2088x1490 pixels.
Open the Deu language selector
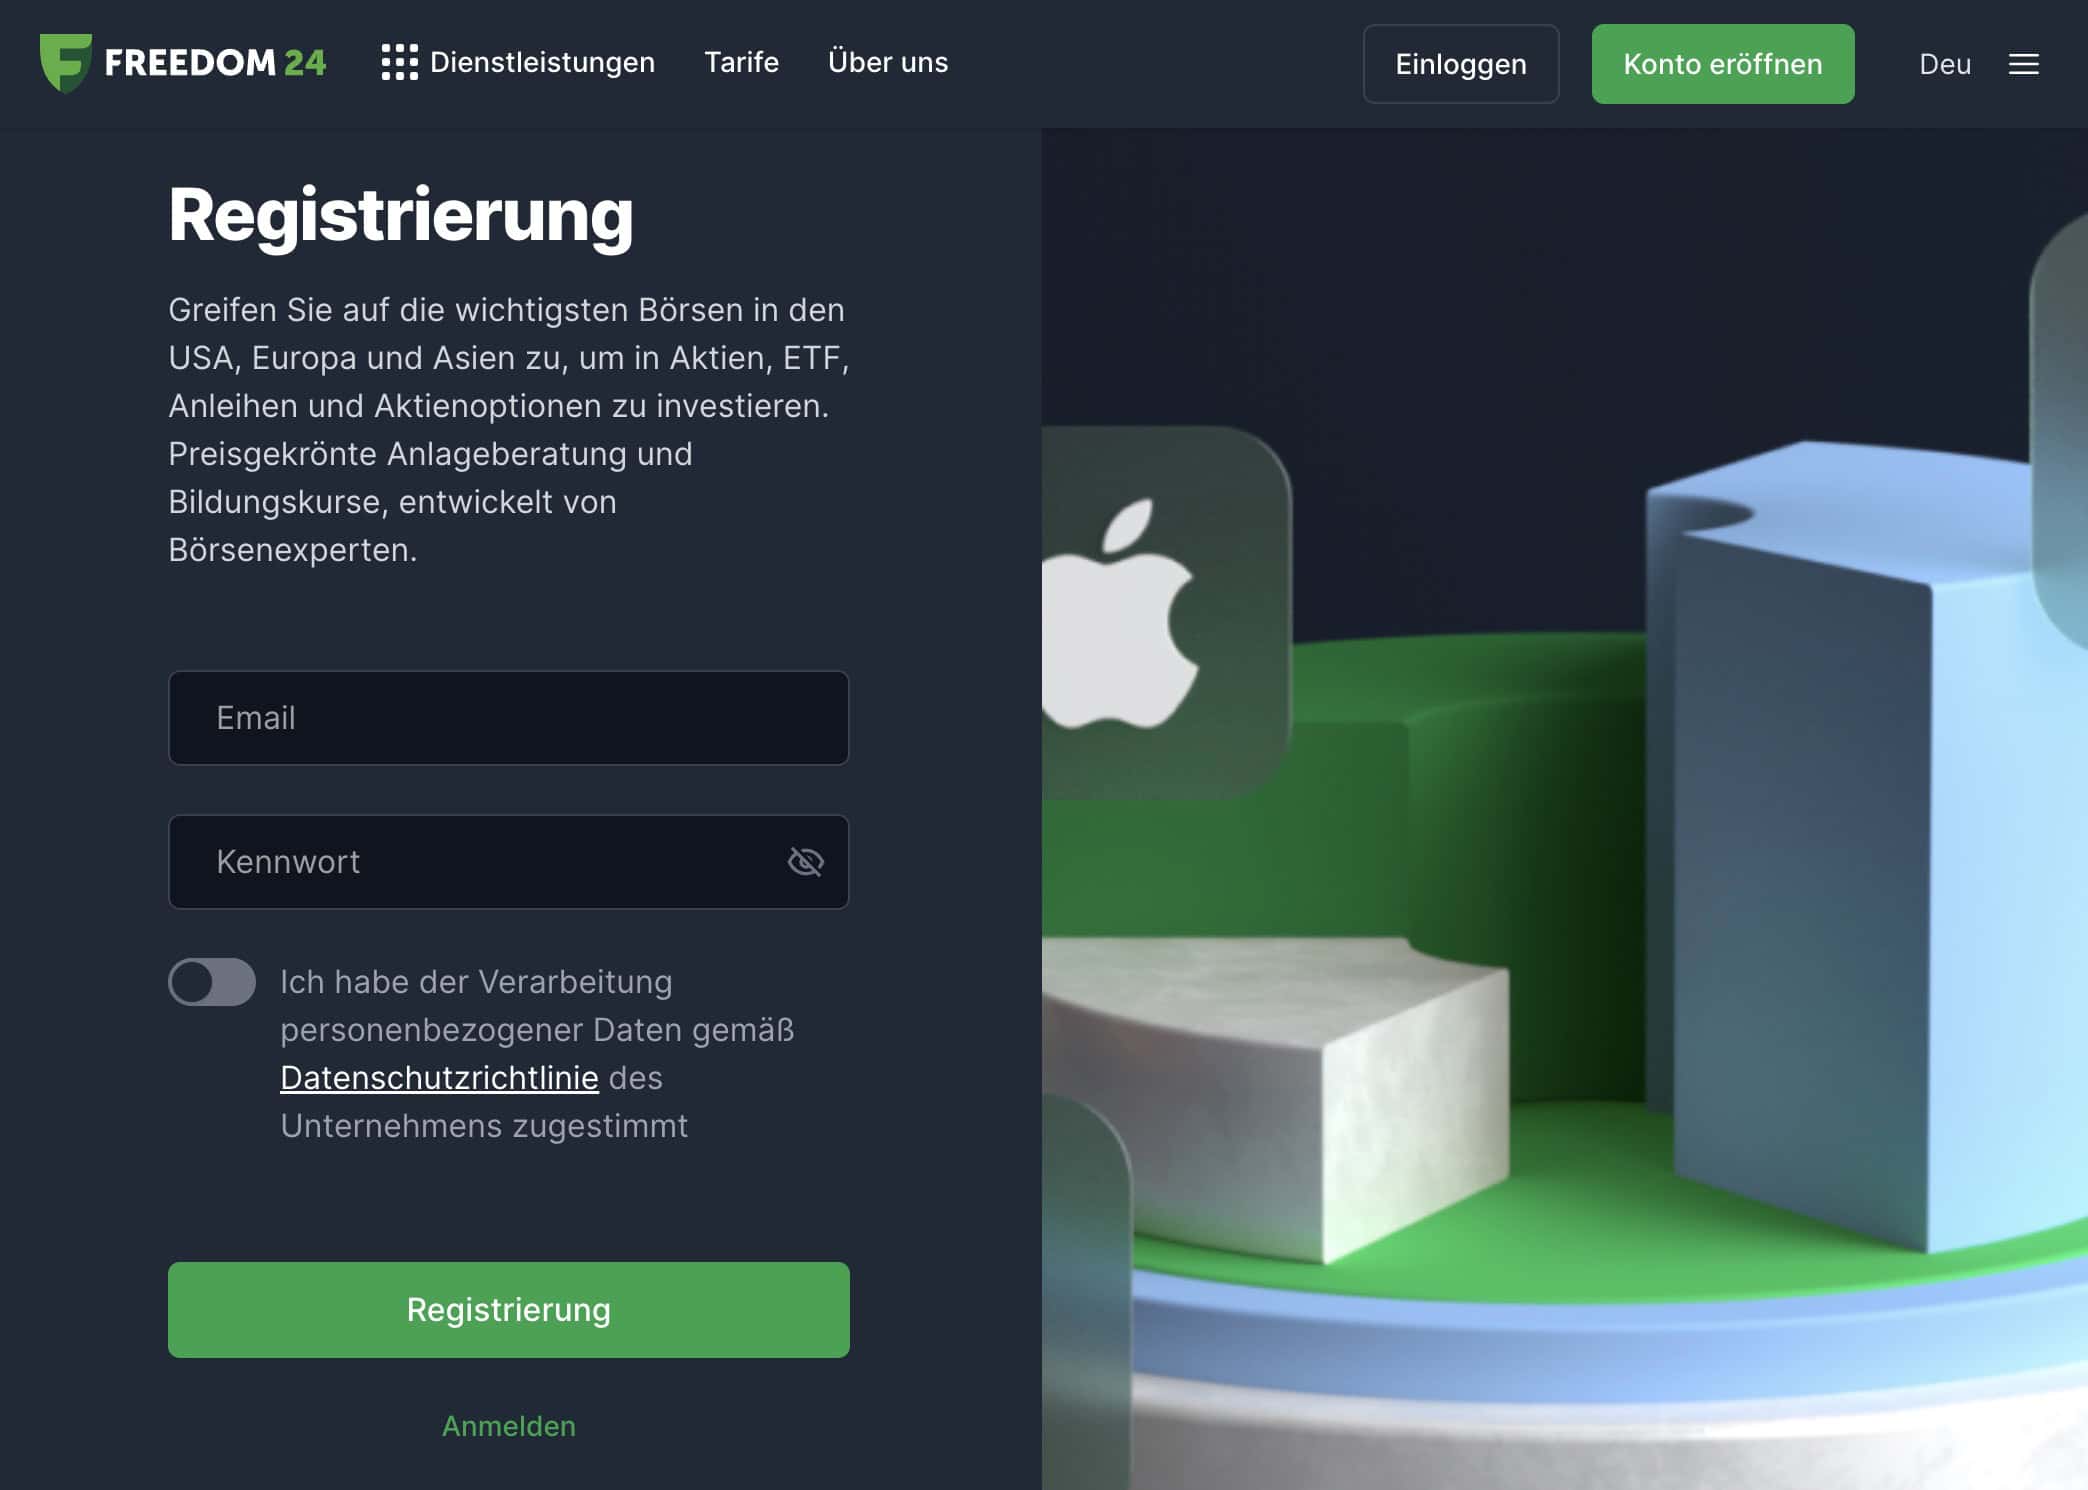(x=1944, y=64)
